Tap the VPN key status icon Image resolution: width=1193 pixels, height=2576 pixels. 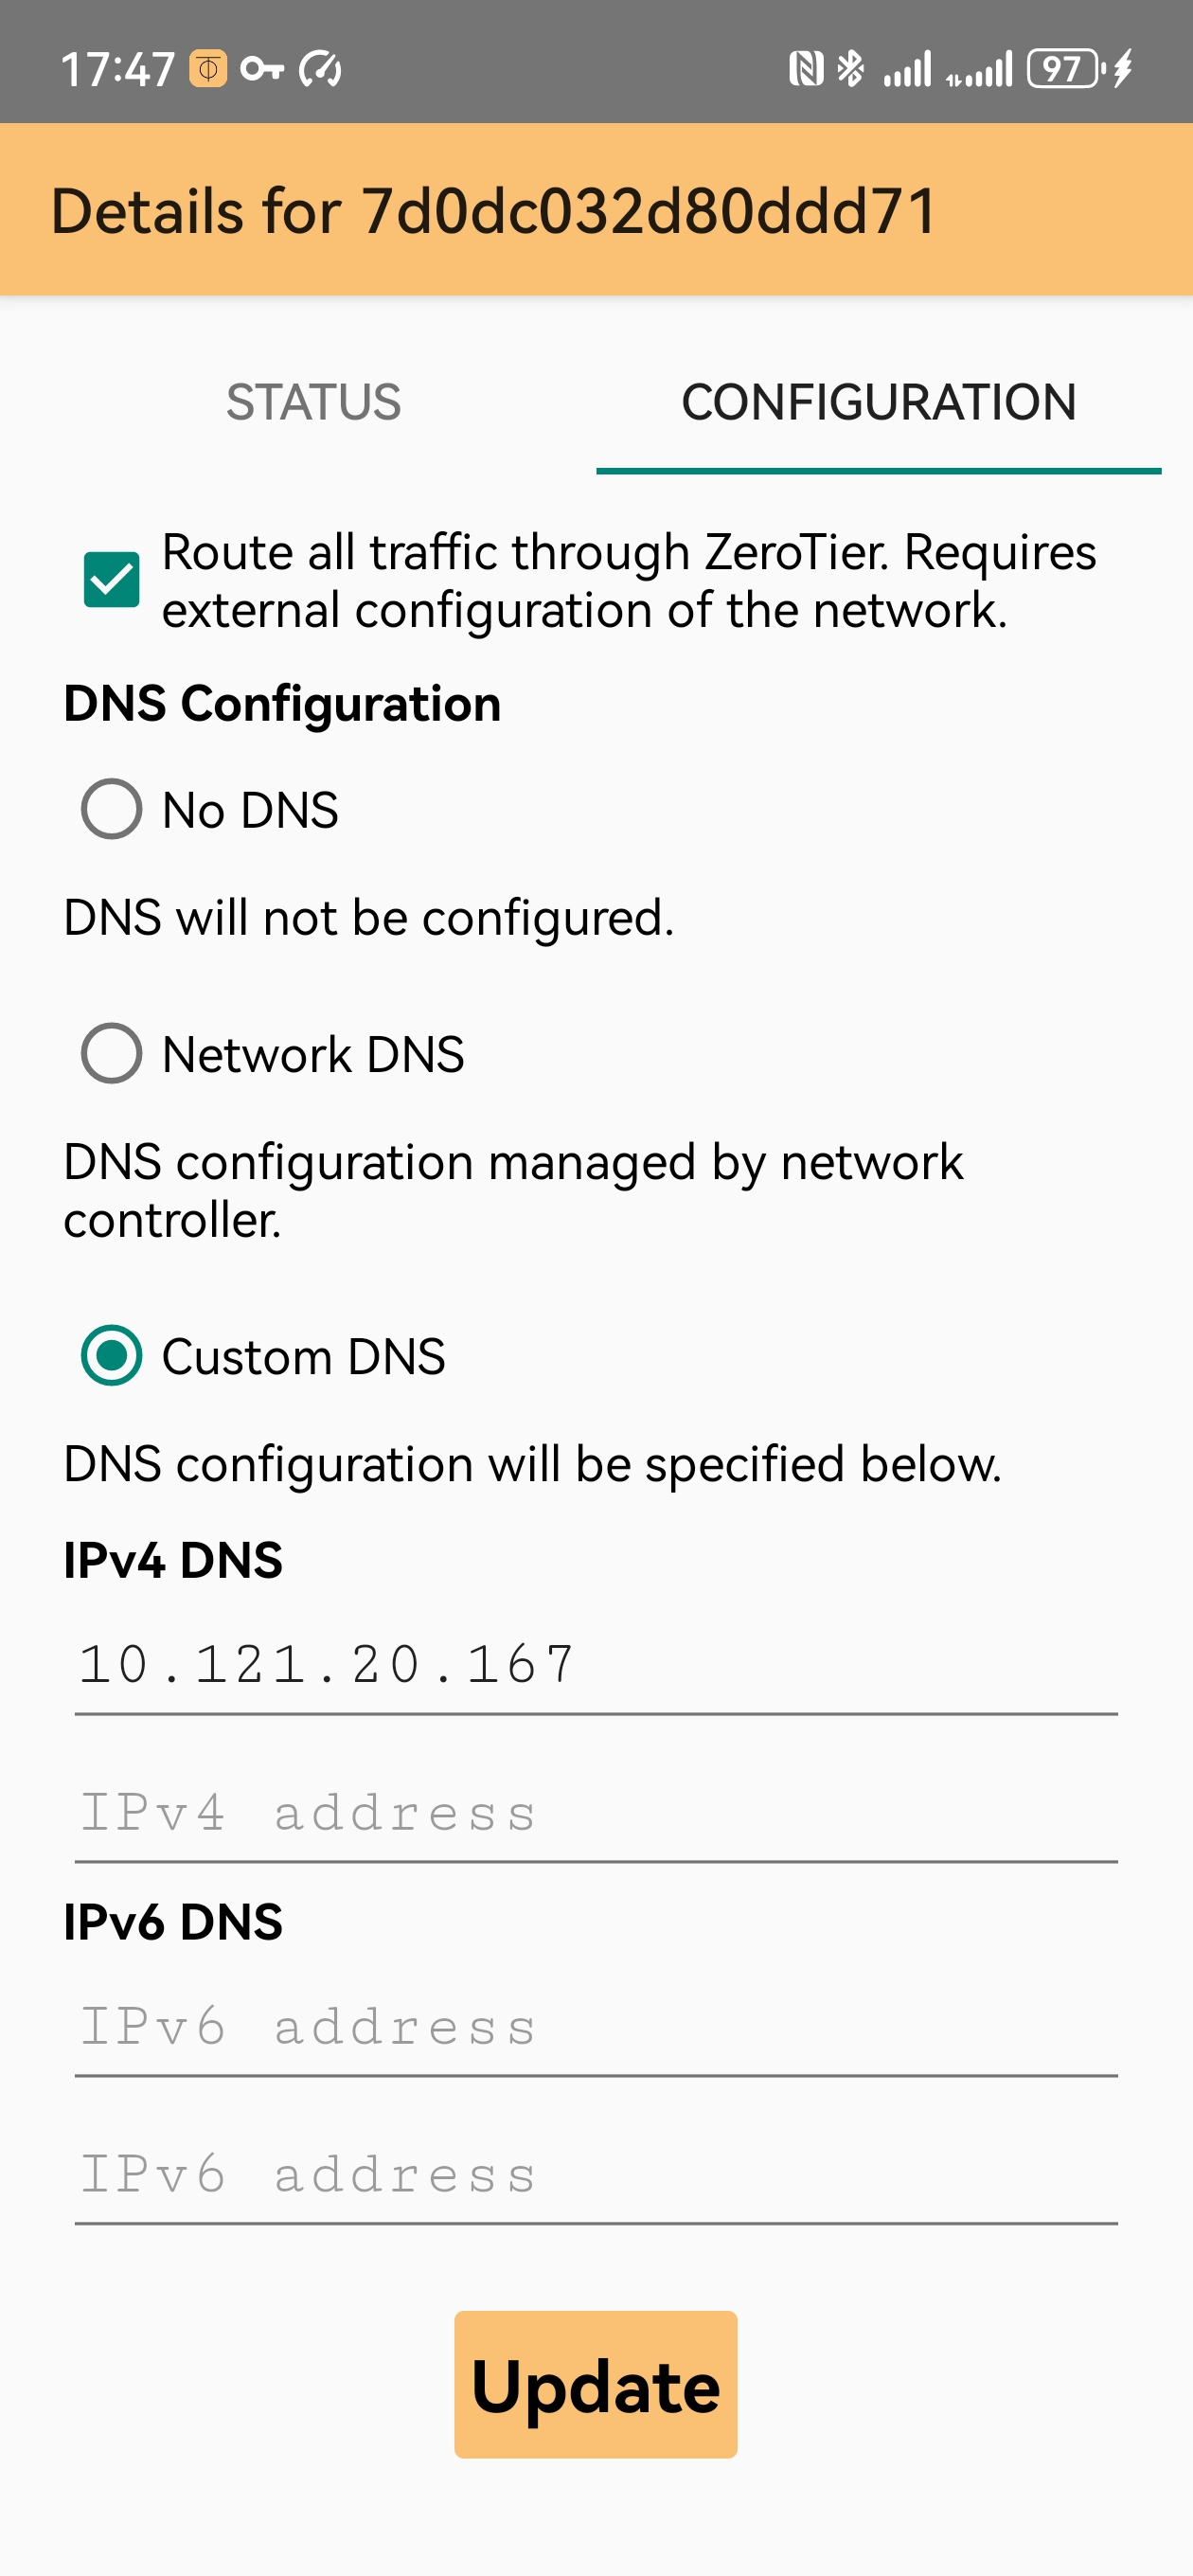coord(262,69)
